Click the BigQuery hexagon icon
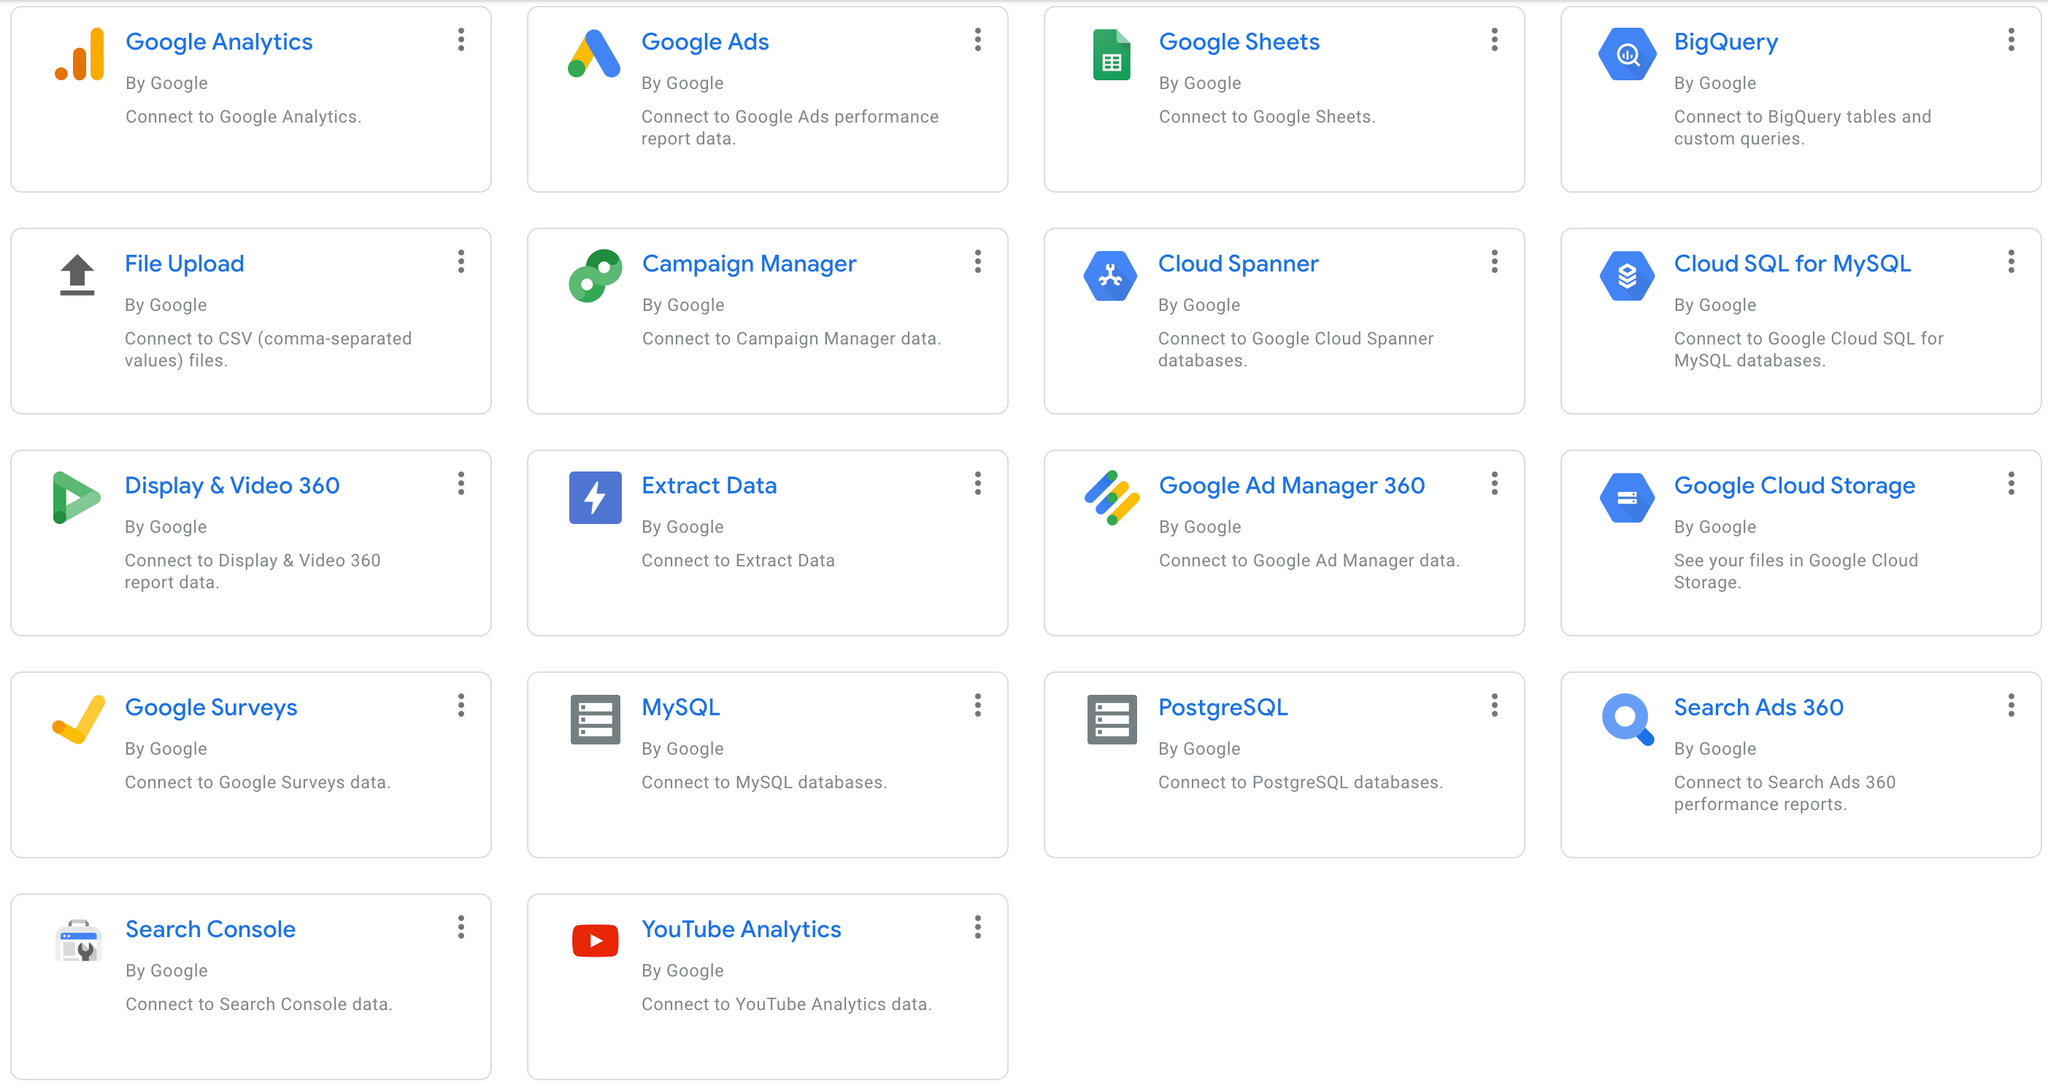Image resolution: width=2048 pixels, height=1086 pixels. (1627, 54)
